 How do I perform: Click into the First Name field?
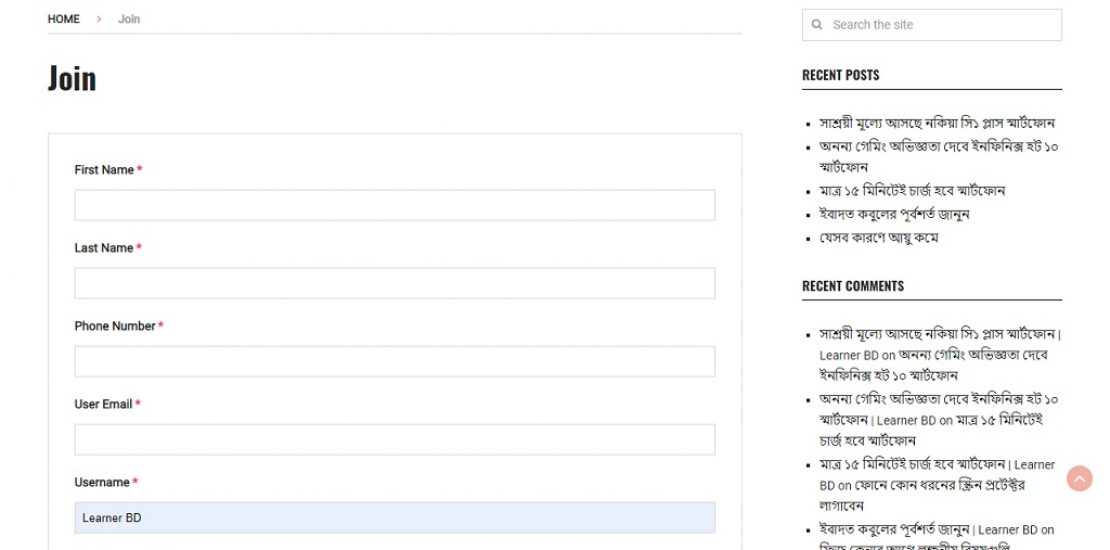(x=394, y=205)
